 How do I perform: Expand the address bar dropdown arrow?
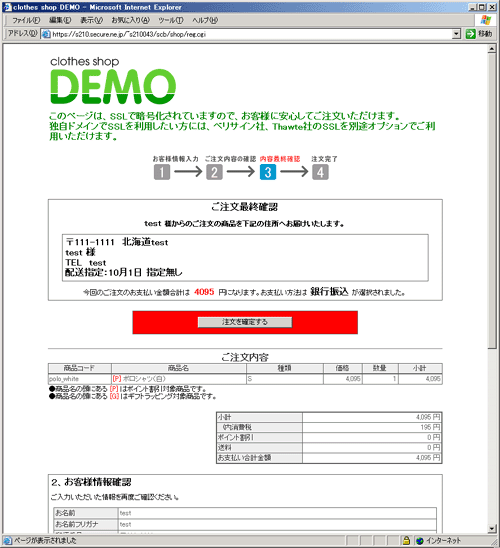[456, 34]
